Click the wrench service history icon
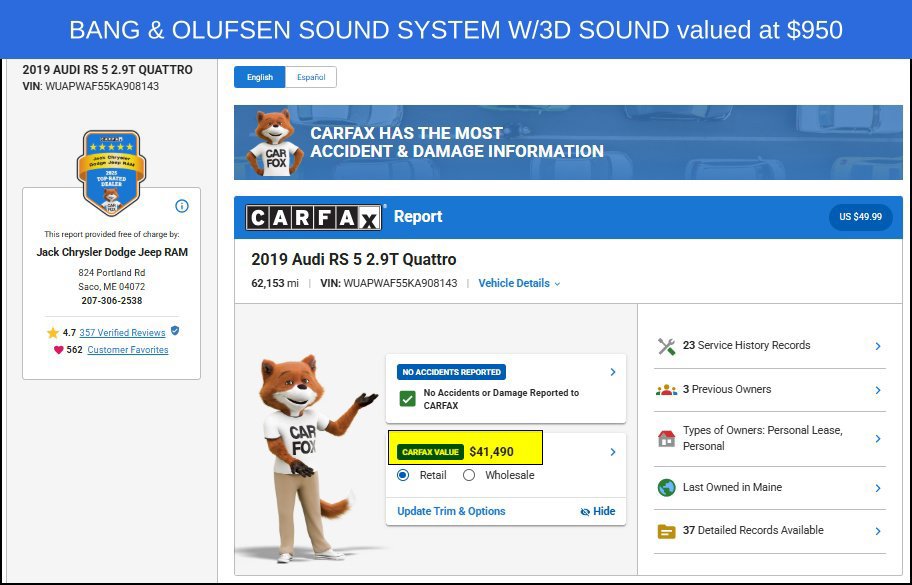The height and width of the screenshot is (585, 912). (667, 346)
